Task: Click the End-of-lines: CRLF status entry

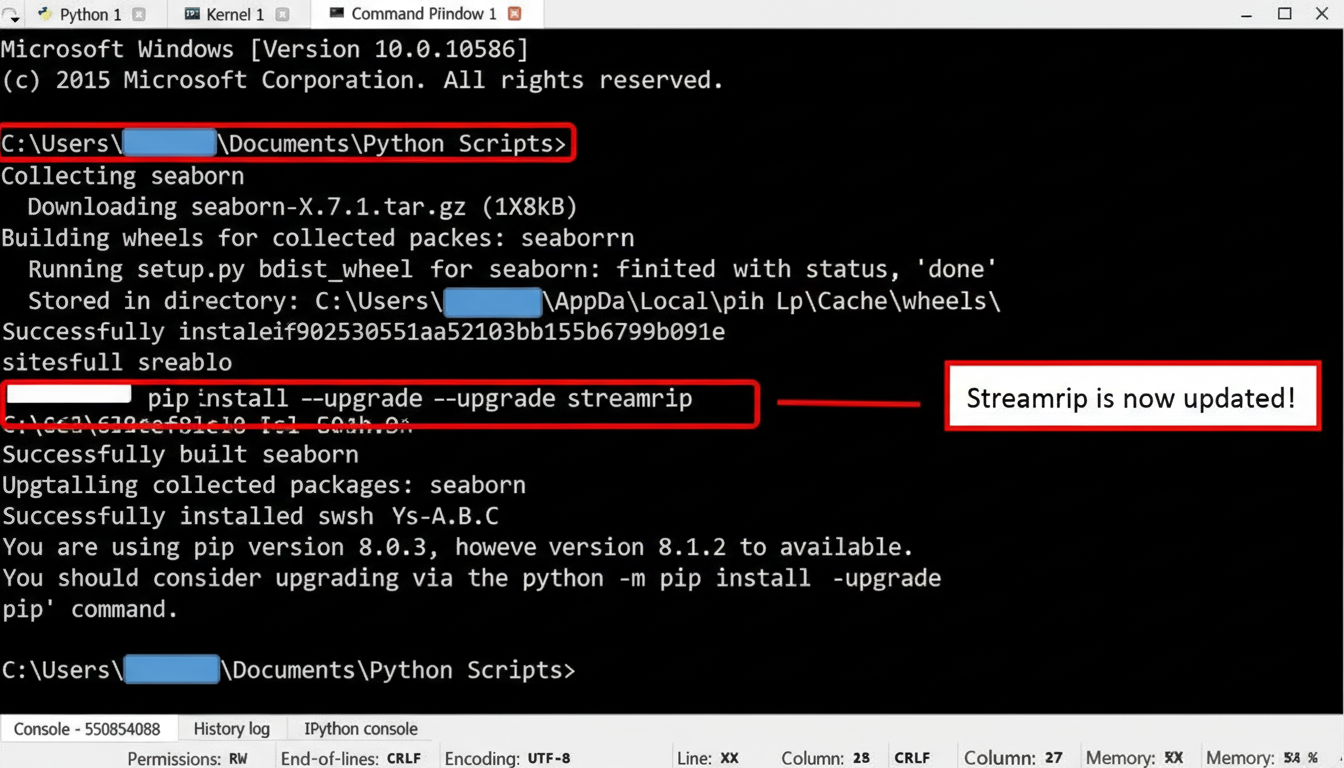Action: pyautogui.click(x=351, y=758)
